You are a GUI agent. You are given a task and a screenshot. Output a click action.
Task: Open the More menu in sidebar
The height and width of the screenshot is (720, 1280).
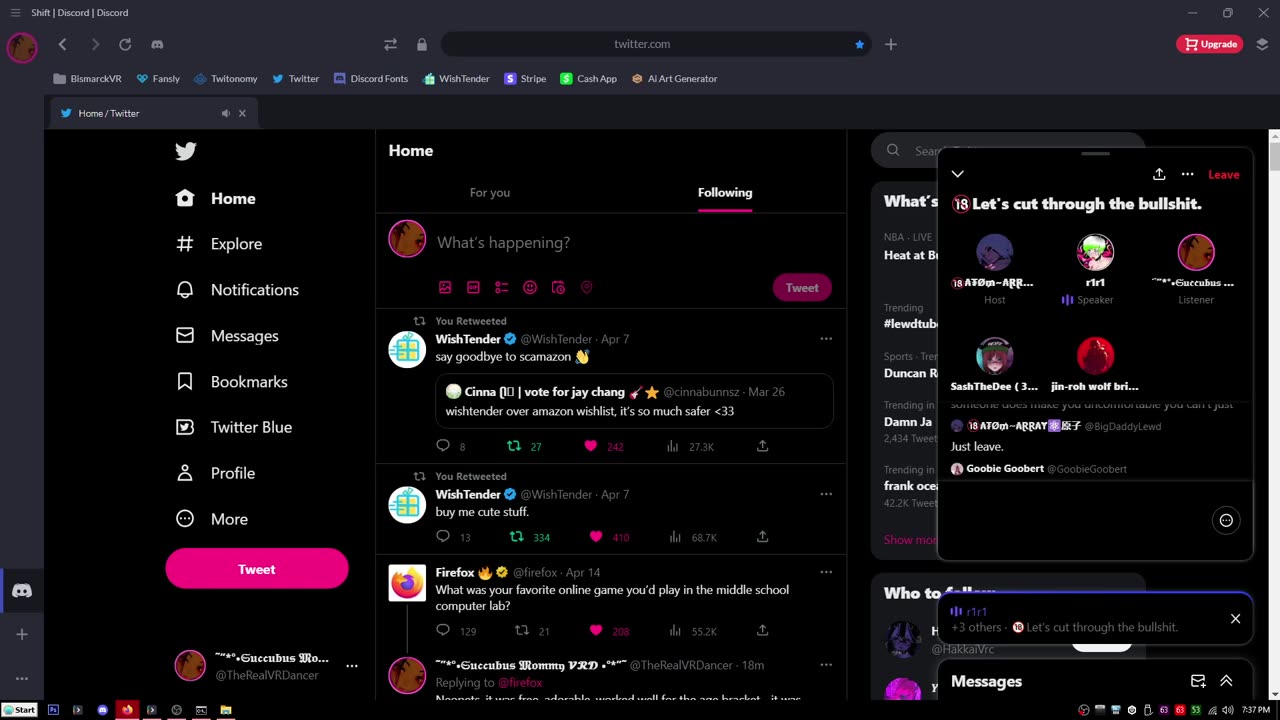click(212, 519)
